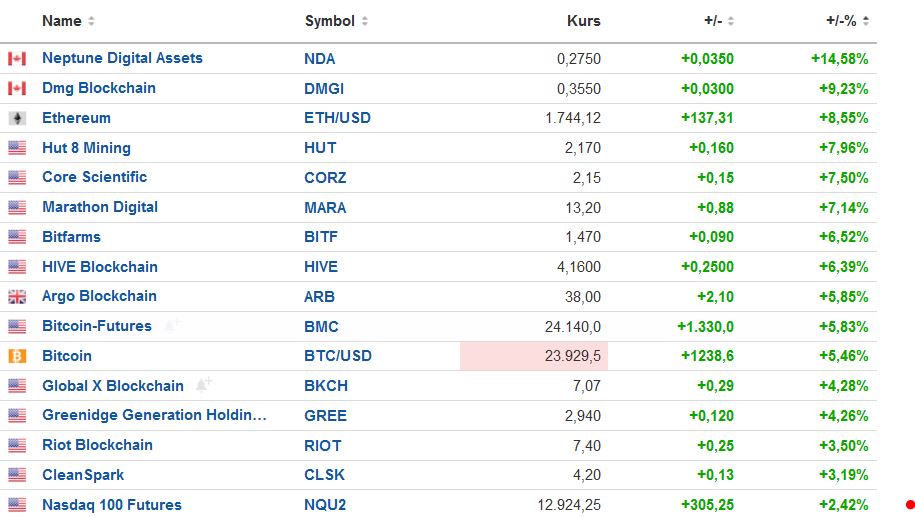Click Canadian flag beside Neptune Digital Assets
915x517 pixels.
17,59
